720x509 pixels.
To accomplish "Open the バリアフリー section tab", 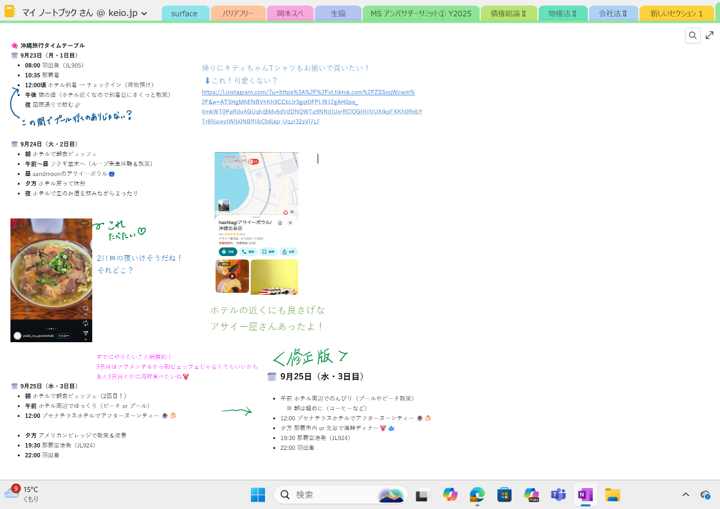I will click(238, 14).
